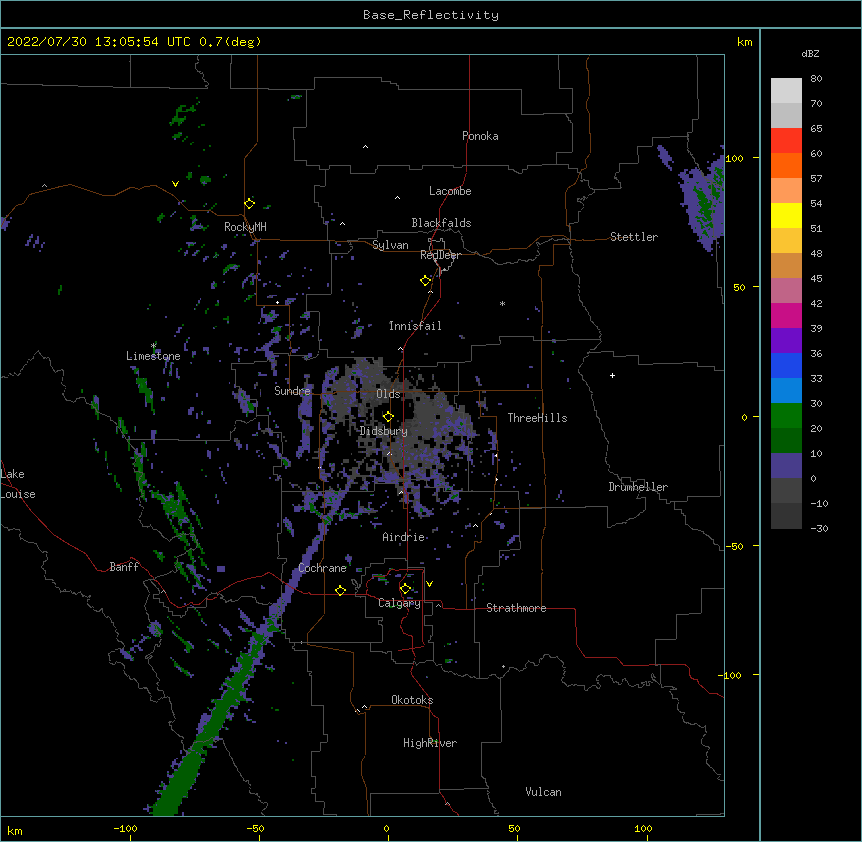Pick the blue 33-36 dBZ legend color
This screenshot has height=842, width=862.
point(786,365)
